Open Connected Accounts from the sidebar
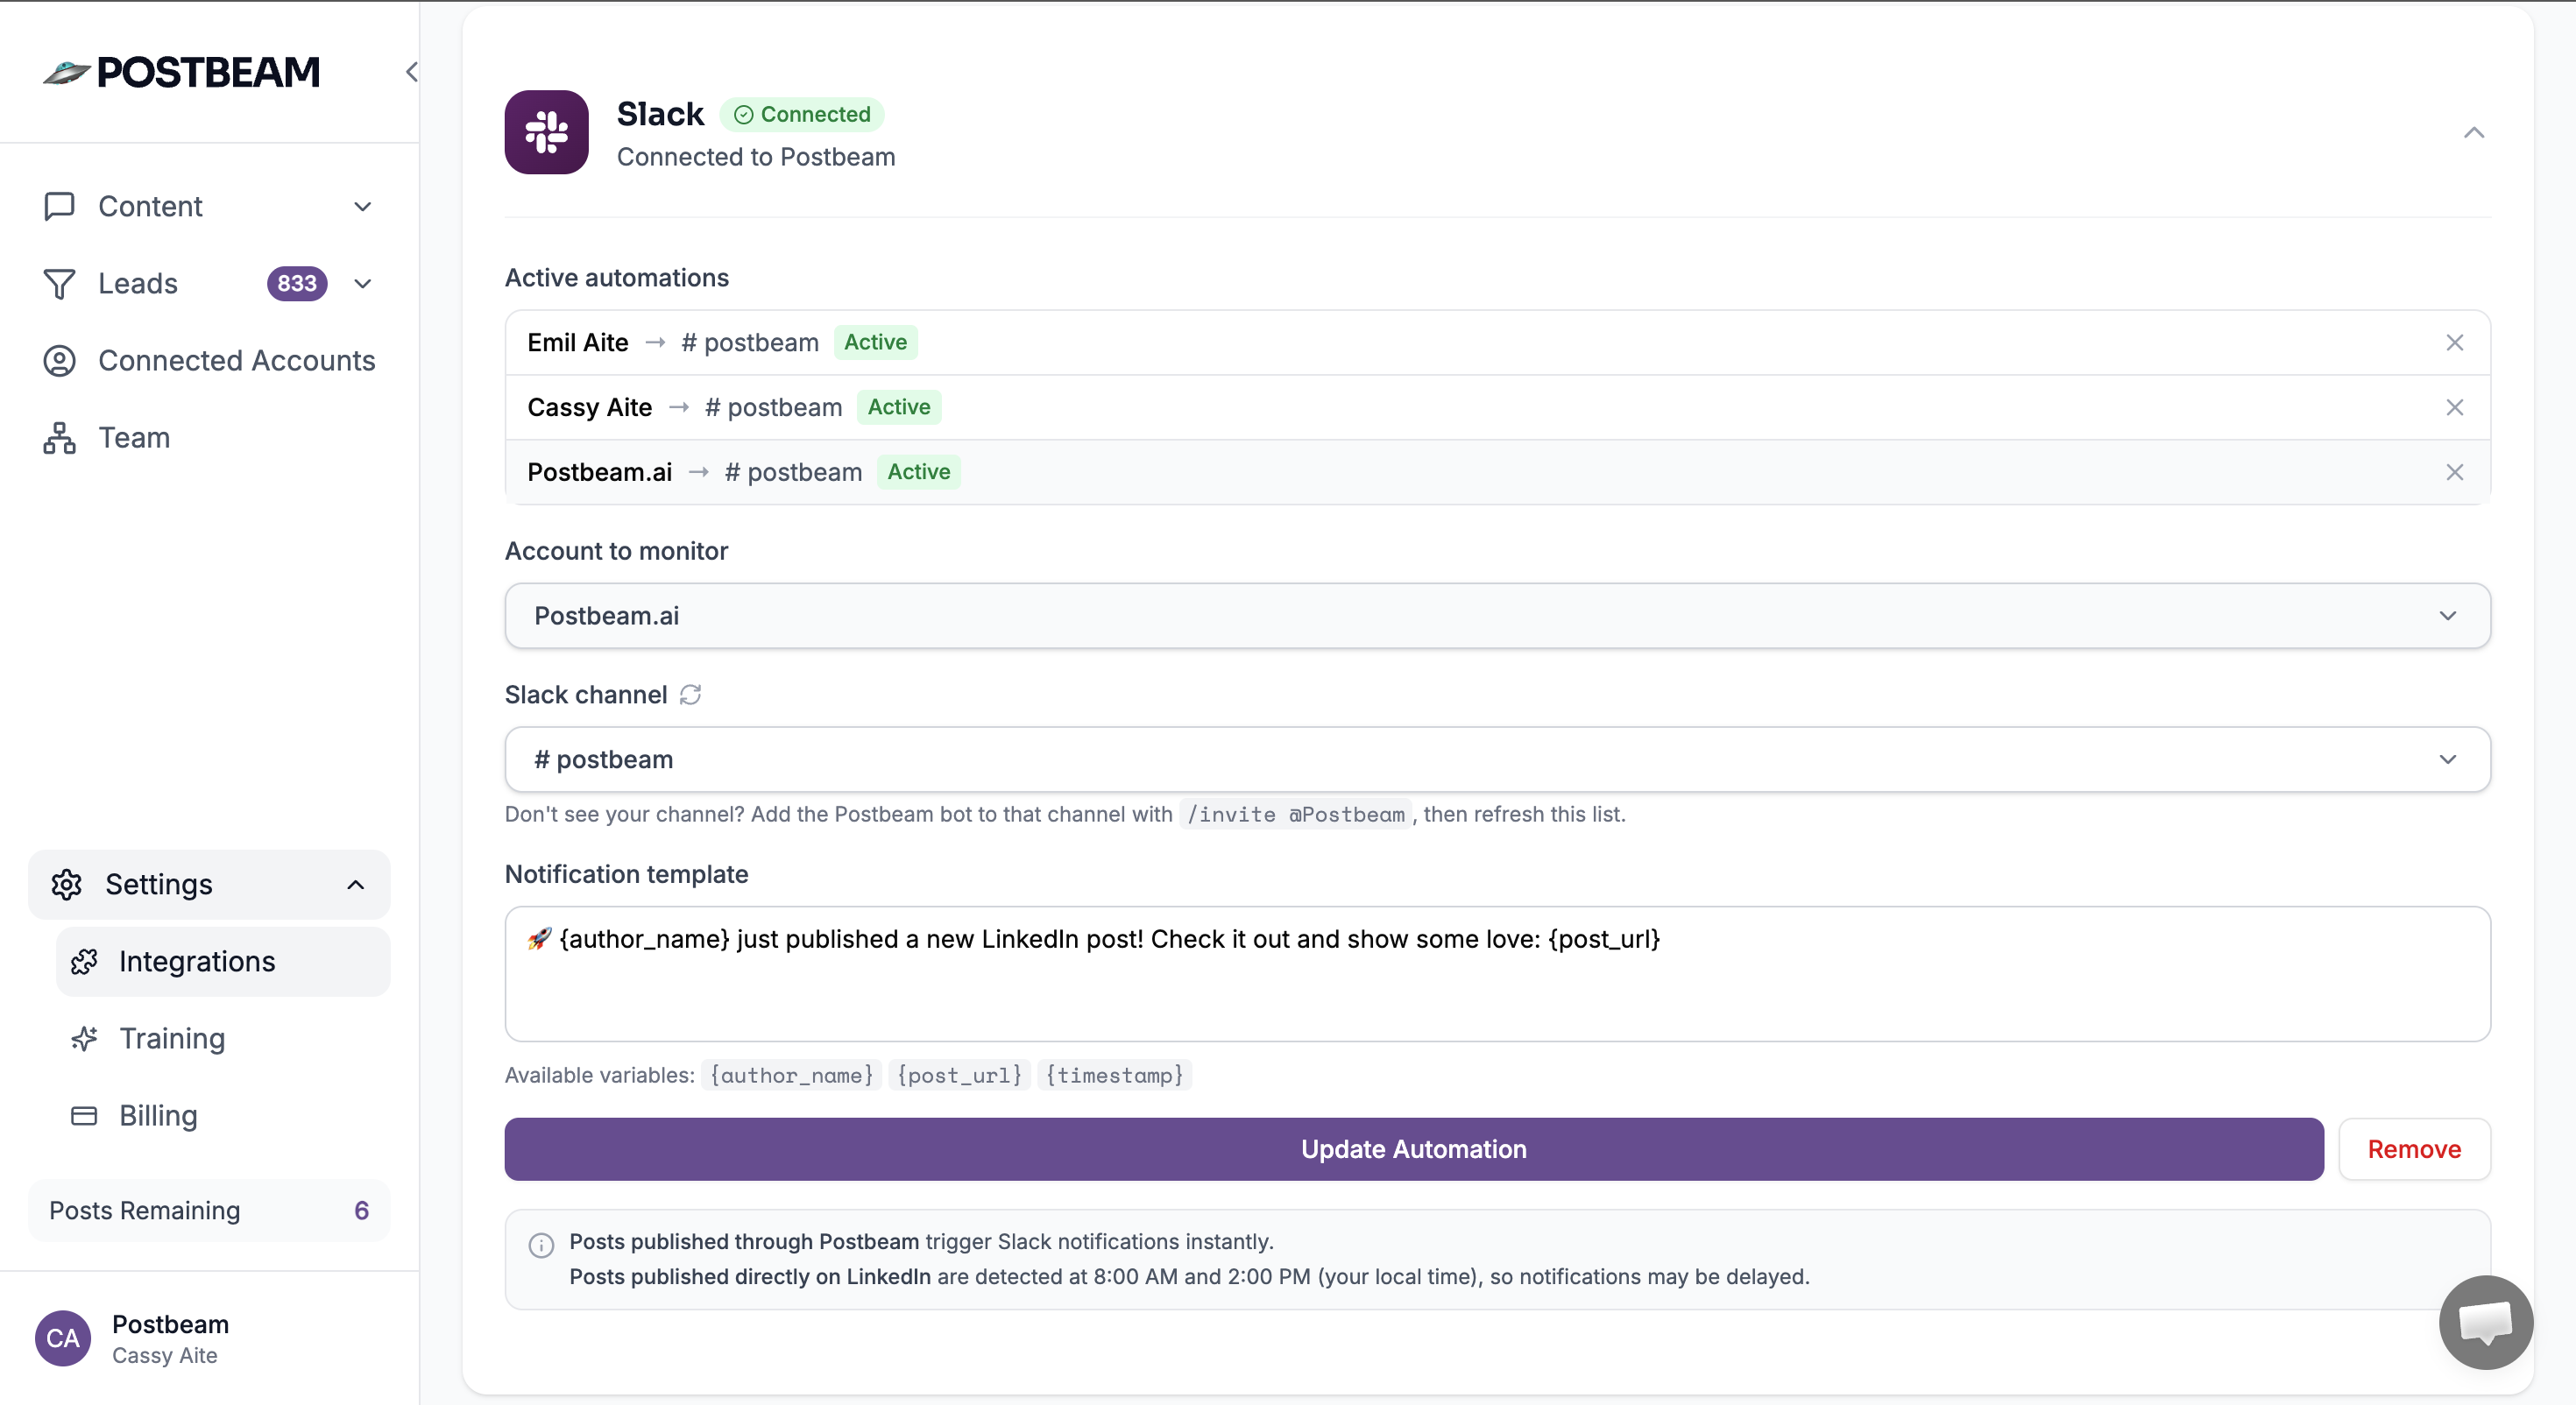This screenshot has width=2576, height=1405. click(236, 361)
